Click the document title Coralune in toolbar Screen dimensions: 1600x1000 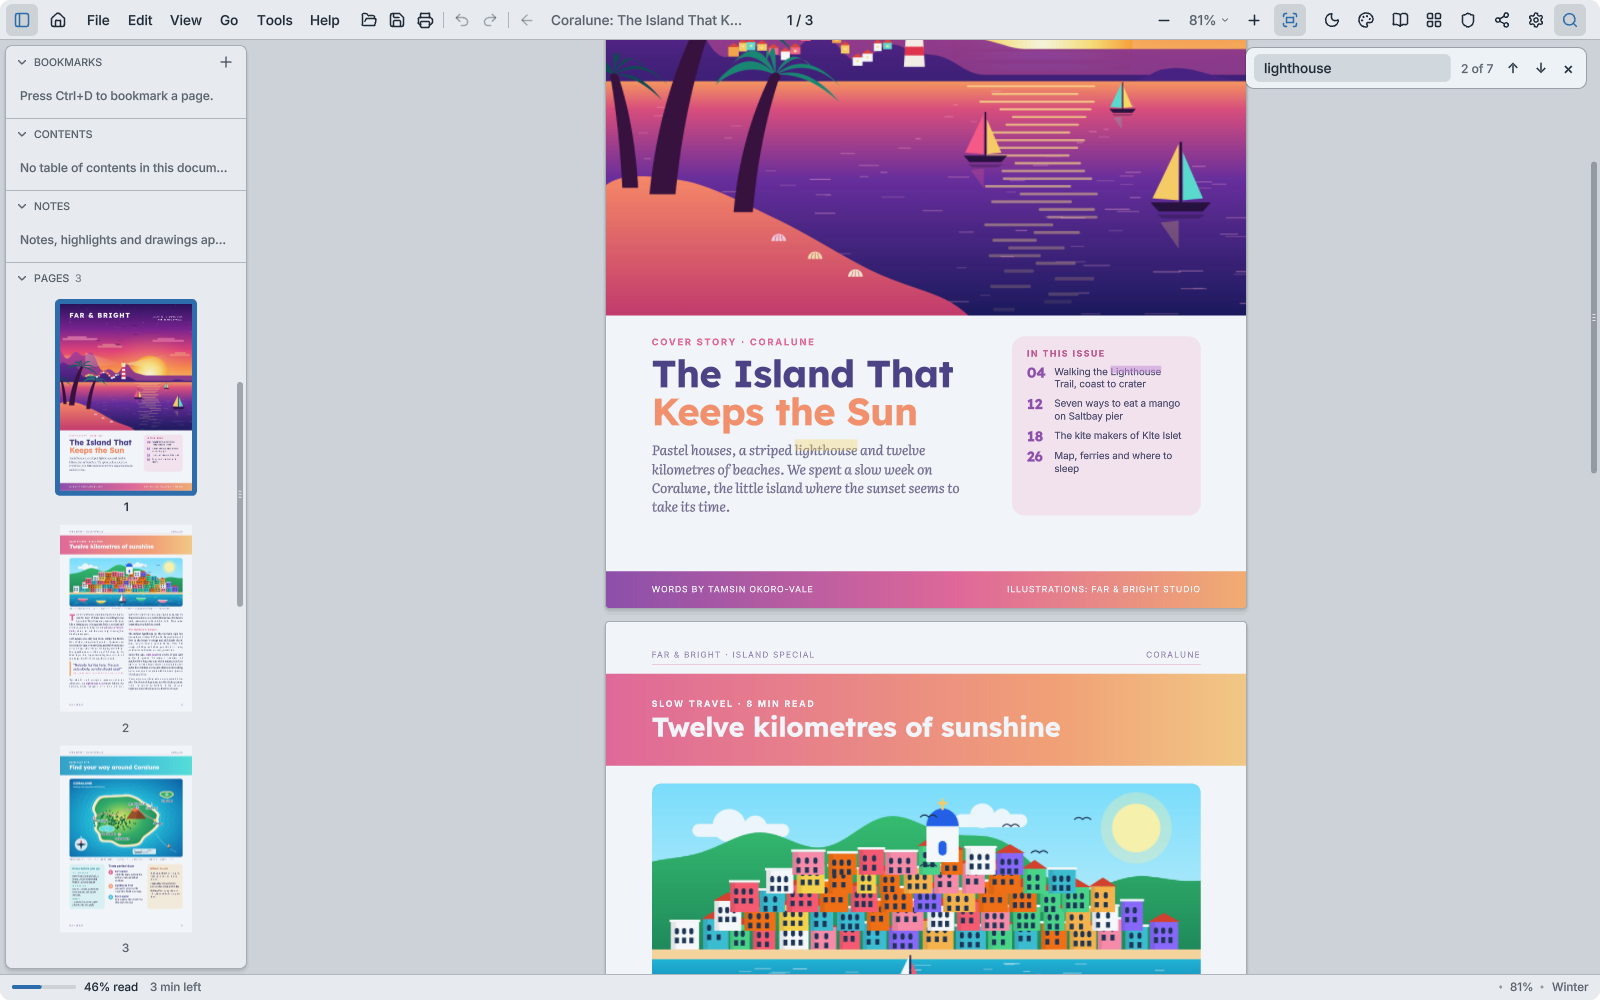647,20
